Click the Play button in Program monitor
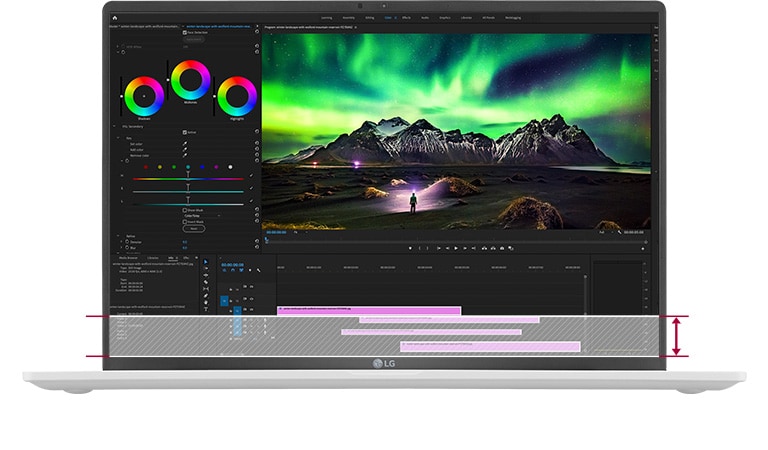The width and height of the screenshot is (768, 450). (x=456, y=248)
